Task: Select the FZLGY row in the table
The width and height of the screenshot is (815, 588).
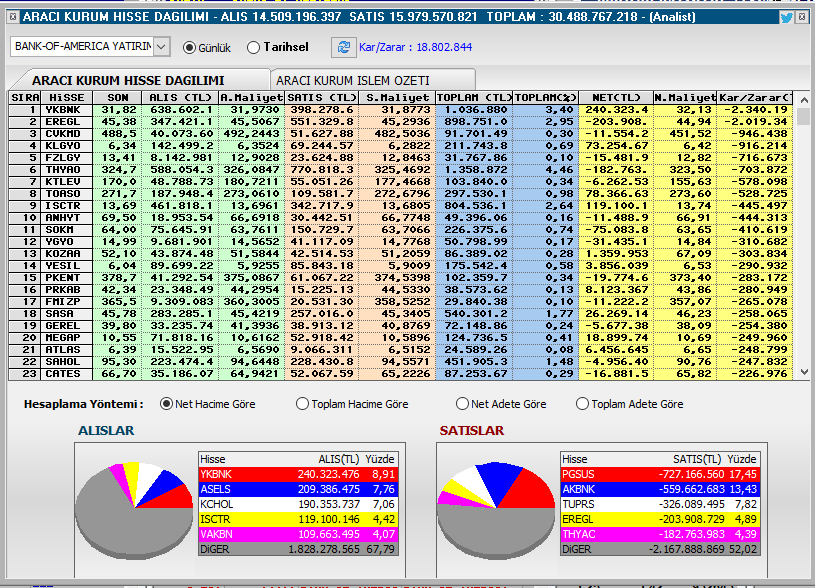Action: (401, 158)
